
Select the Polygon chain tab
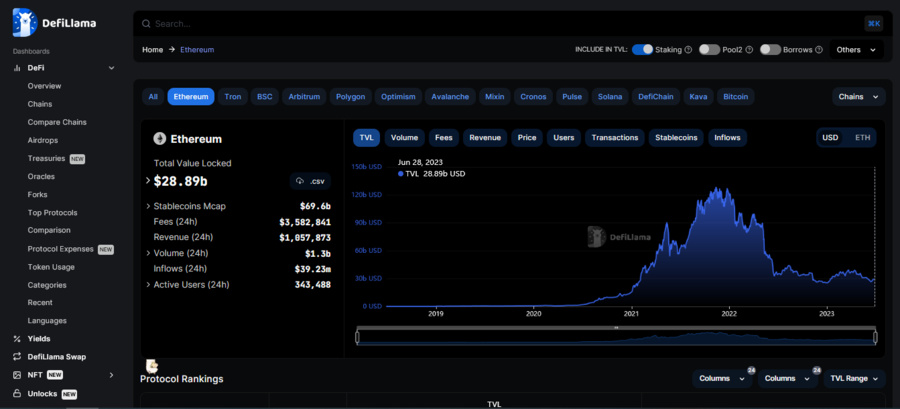[351, 97]
